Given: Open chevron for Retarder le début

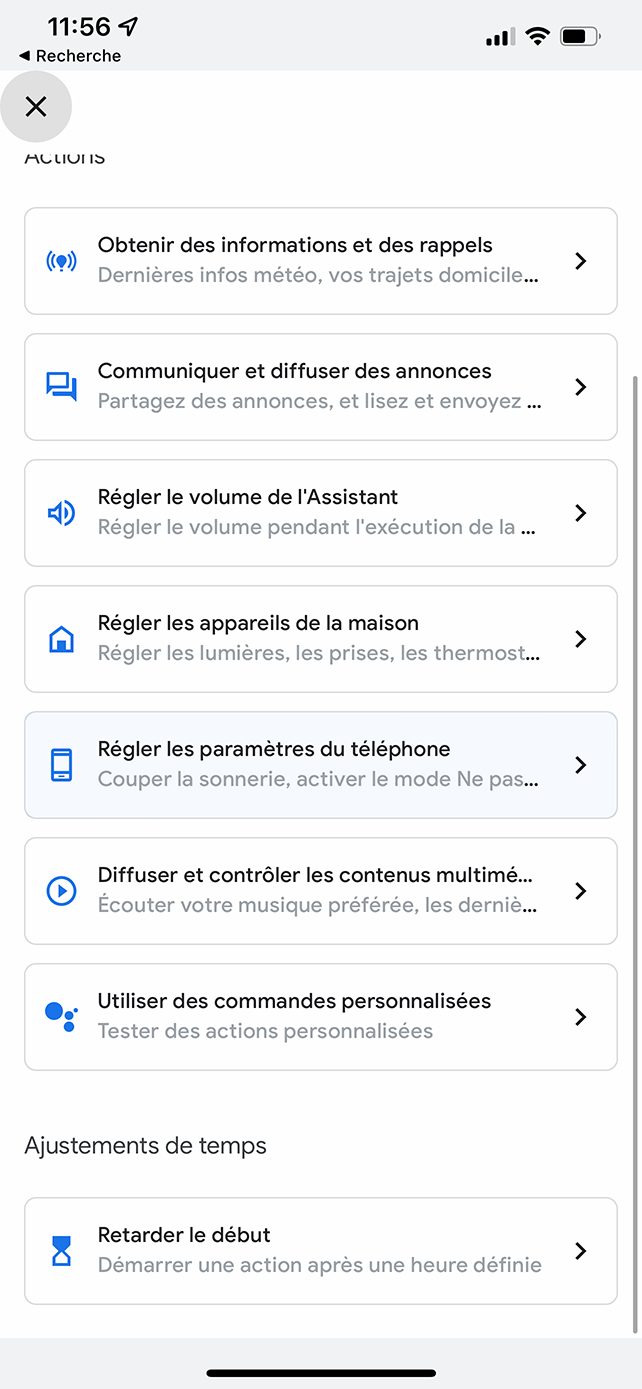Looking at the screenshot, I should click(x=580, y=1251).
